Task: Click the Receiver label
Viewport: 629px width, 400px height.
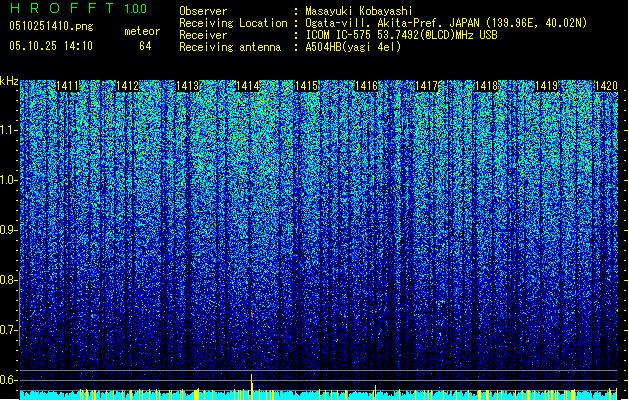Action: click(x=203, y=35)
